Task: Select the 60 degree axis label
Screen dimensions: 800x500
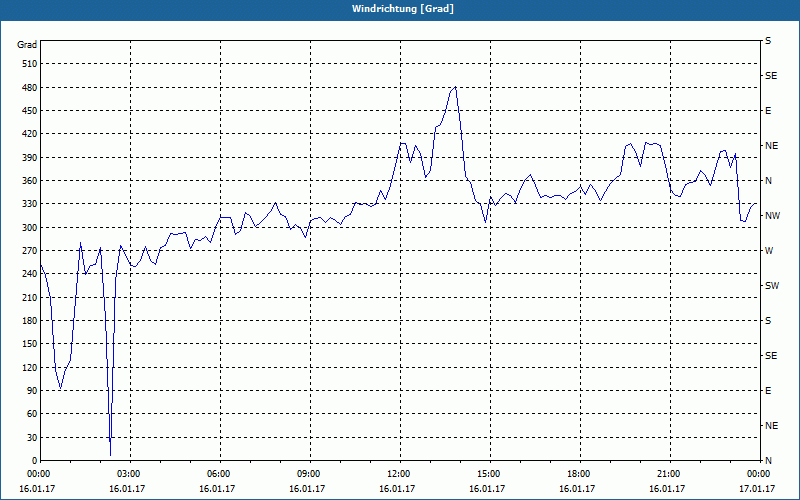Action: point(32,414)
